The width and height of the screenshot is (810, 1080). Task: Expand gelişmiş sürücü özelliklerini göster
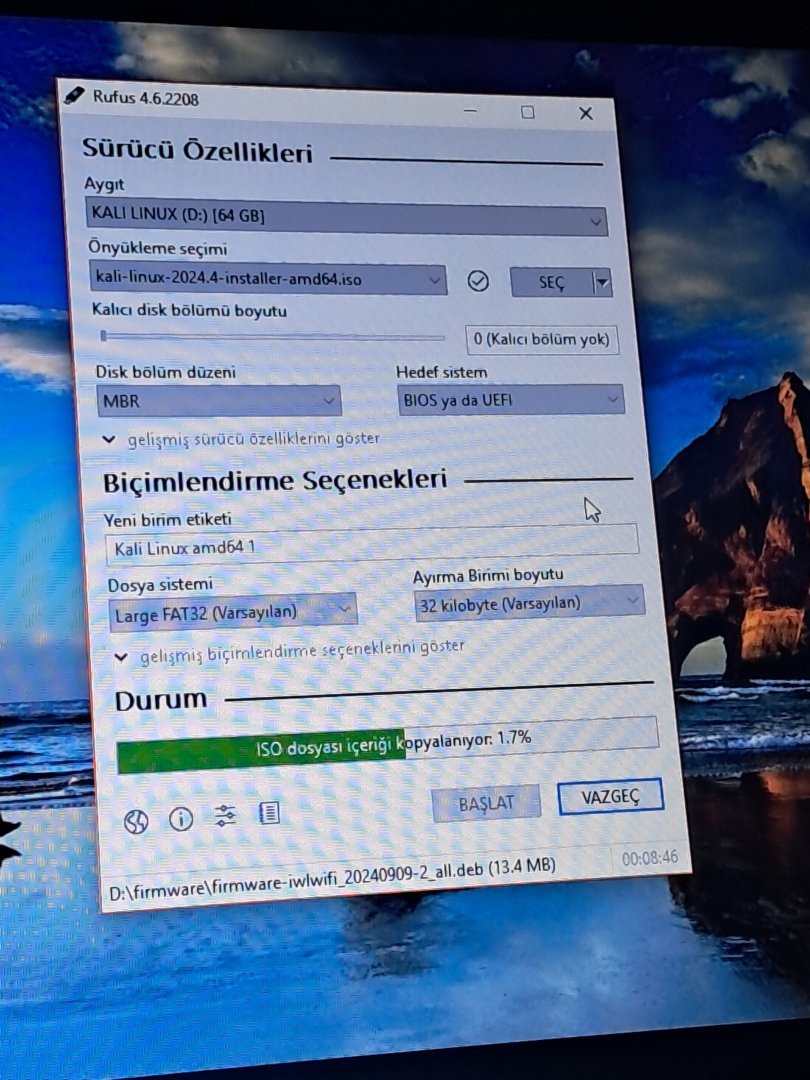click(x=242, y=439)
